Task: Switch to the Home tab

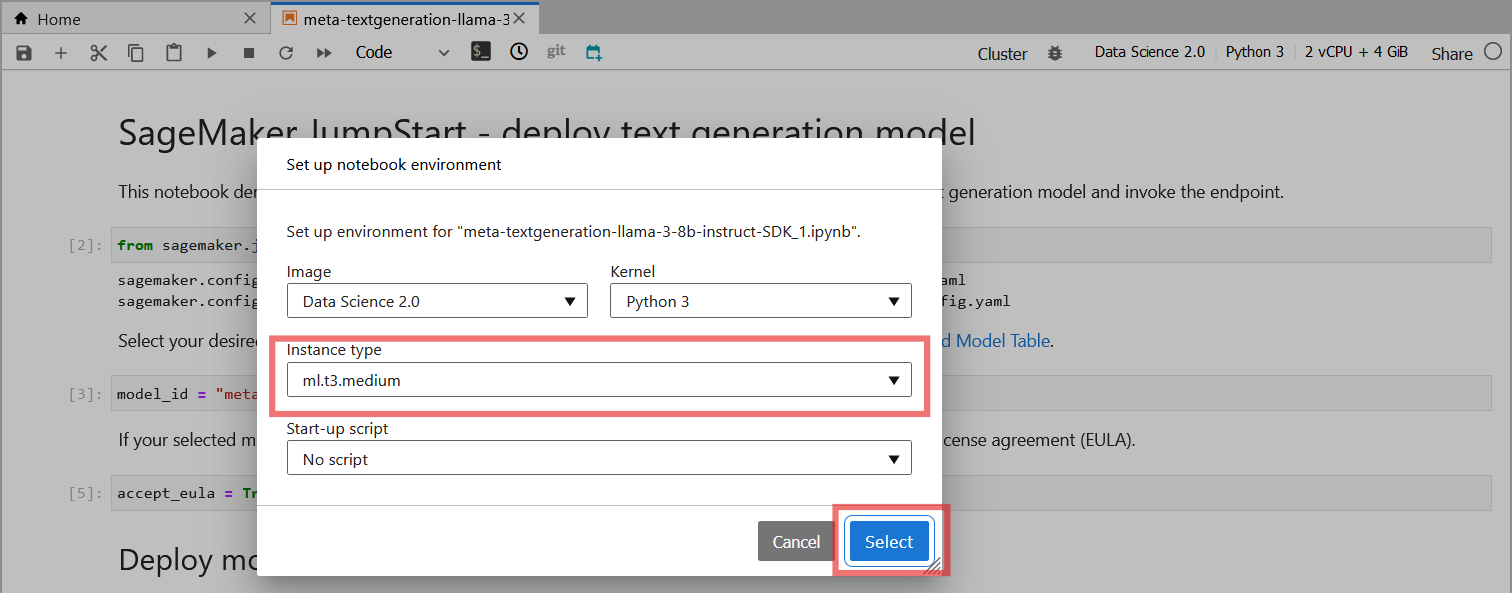Action: [135, 19]
